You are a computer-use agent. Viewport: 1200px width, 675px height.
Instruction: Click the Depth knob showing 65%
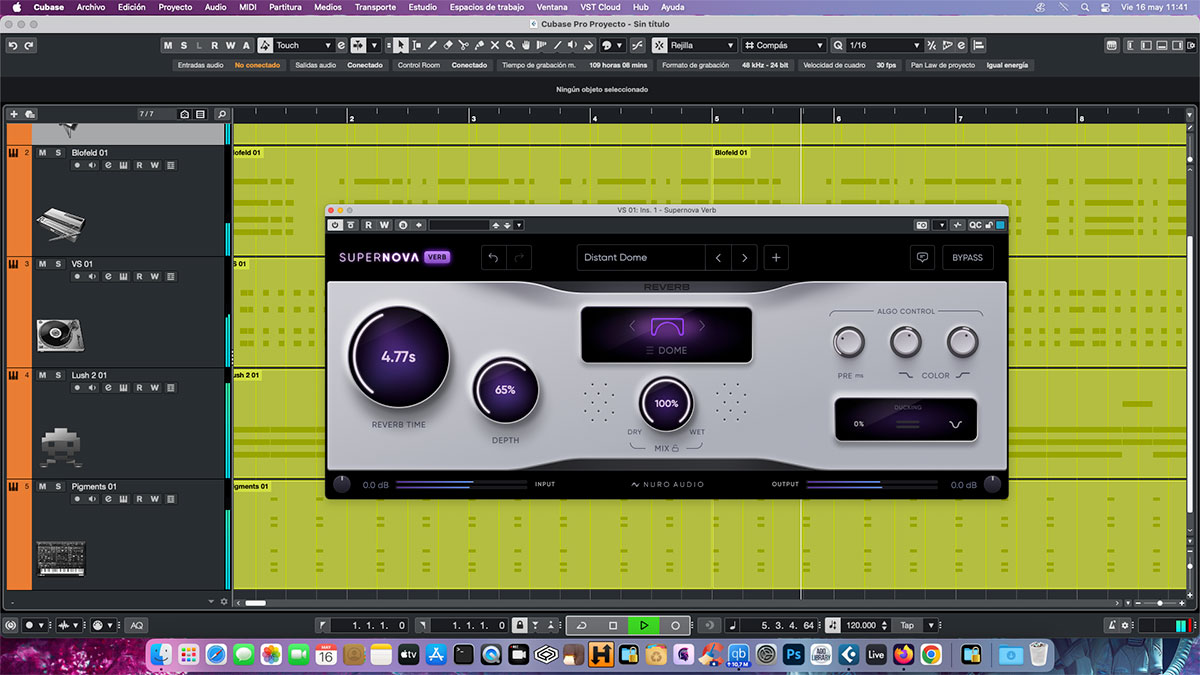505,390
